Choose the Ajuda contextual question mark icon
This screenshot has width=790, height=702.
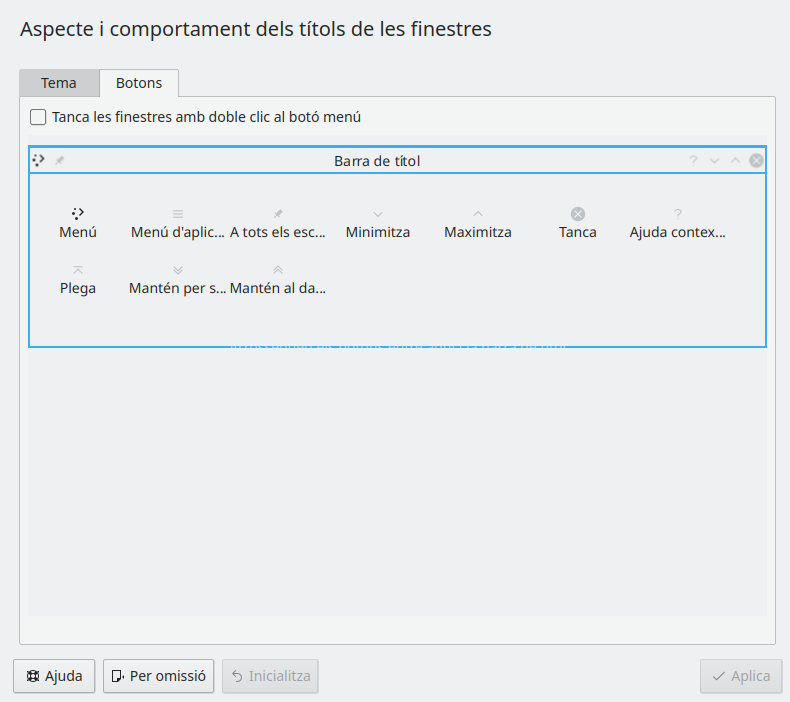678,213
